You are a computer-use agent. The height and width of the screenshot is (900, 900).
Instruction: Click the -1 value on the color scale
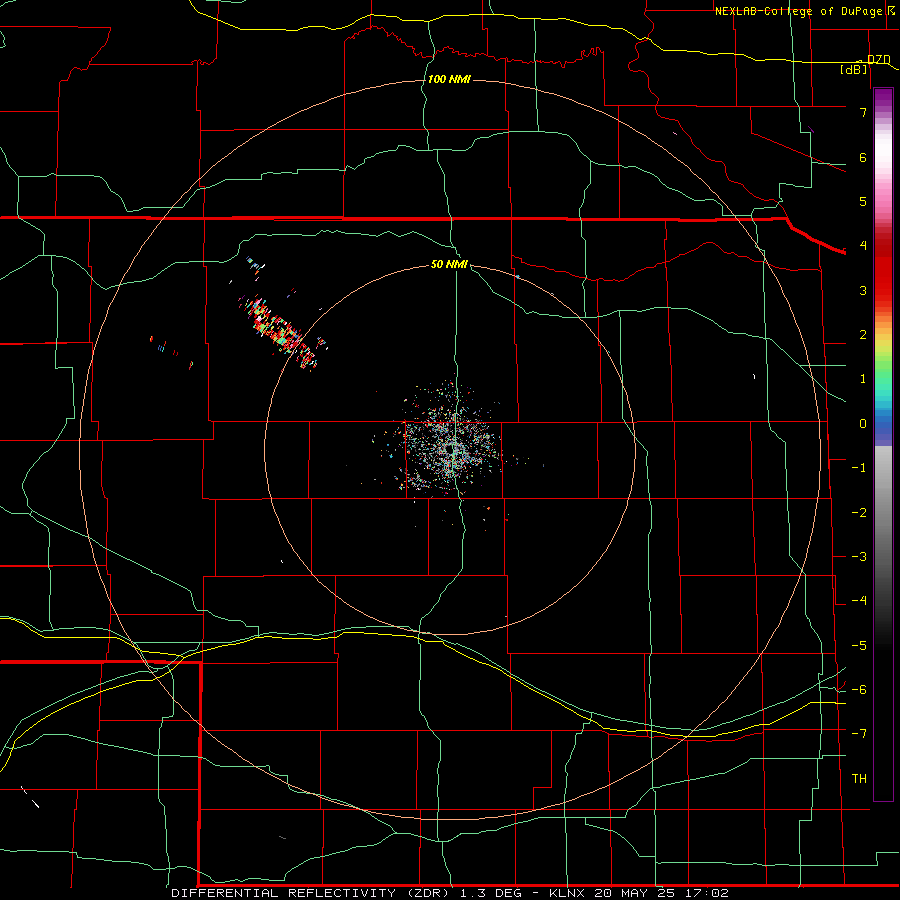pos(859,468)
